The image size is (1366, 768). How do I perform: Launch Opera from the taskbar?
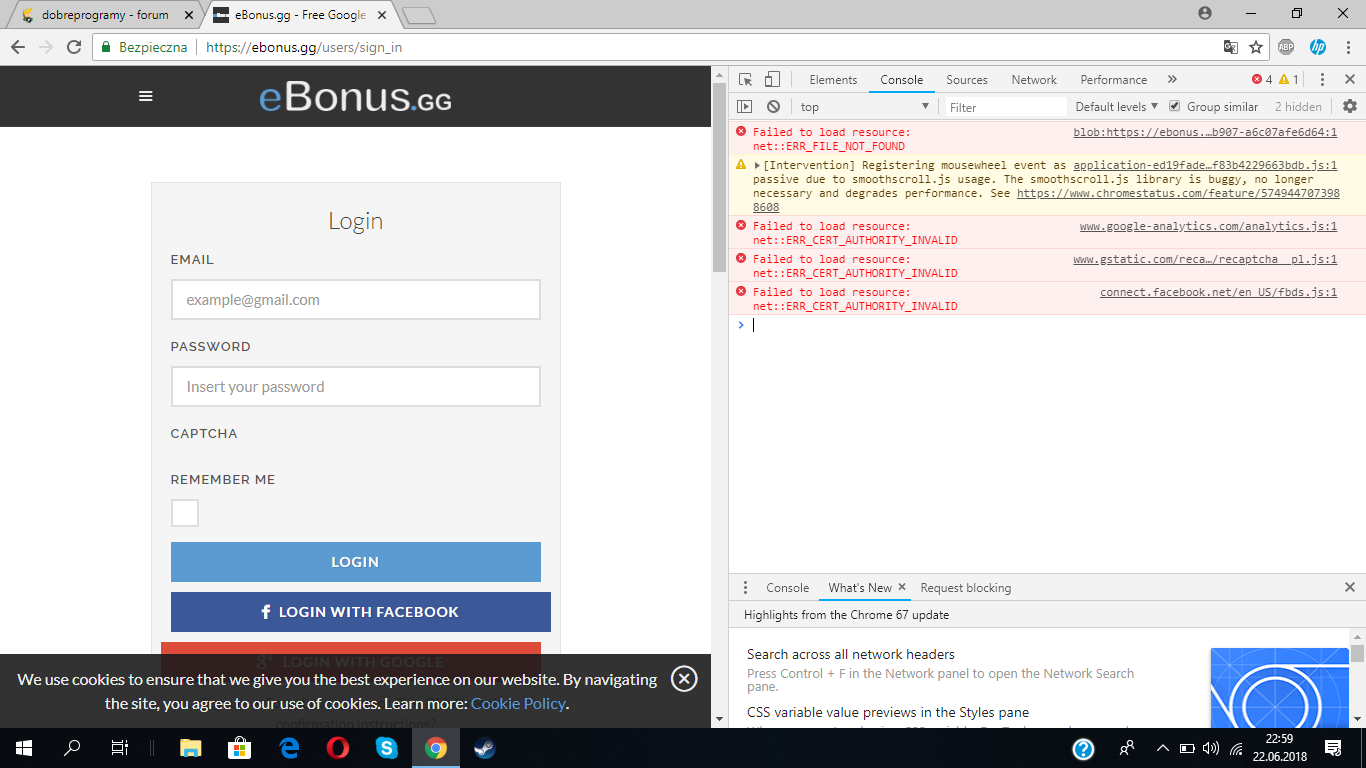coord(338,748)
